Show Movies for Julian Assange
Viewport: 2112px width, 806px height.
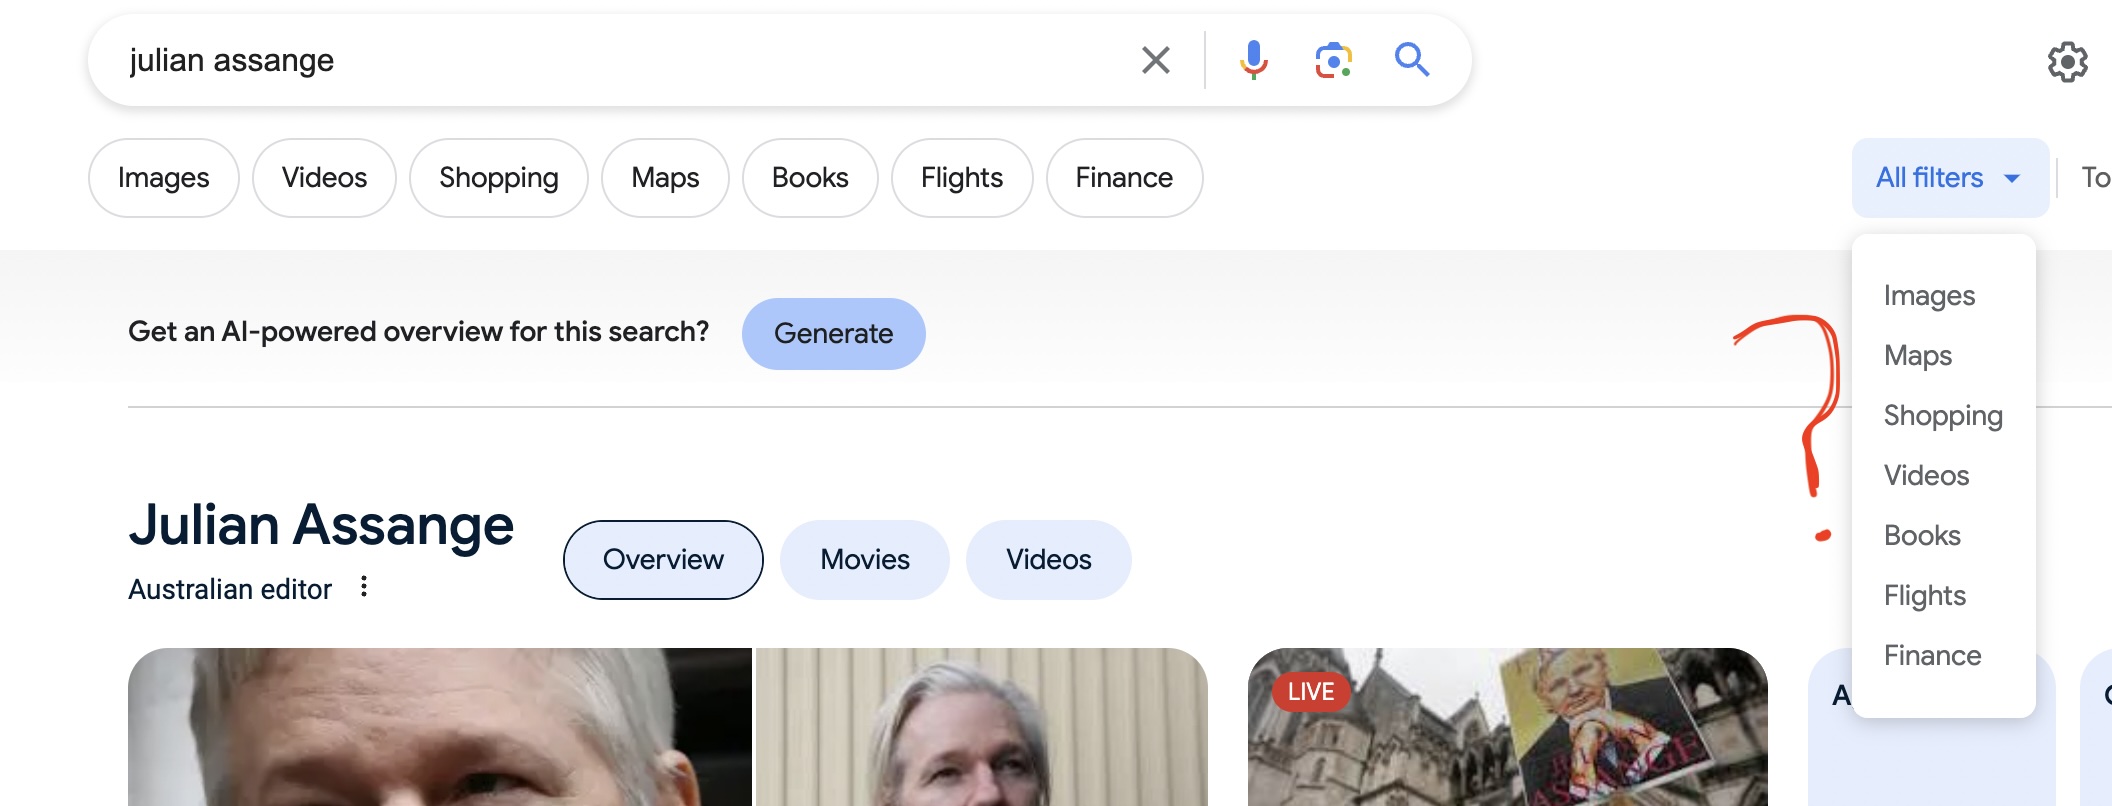(x=864, y=560)
